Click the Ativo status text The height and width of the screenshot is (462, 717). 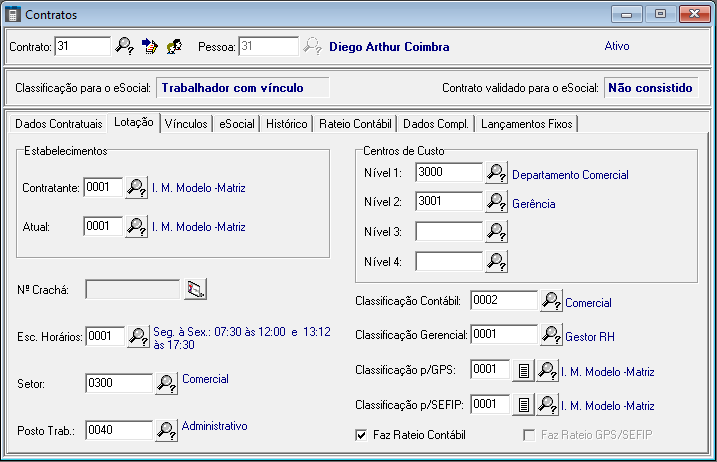[x=617, y=46]
